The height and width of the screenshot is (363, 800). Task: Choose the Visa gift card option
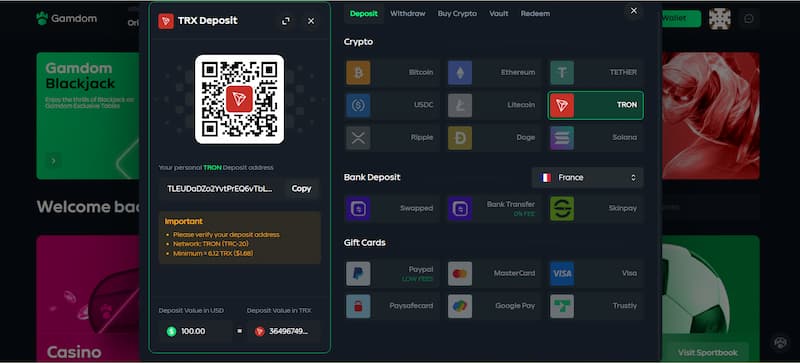point(596,274)
